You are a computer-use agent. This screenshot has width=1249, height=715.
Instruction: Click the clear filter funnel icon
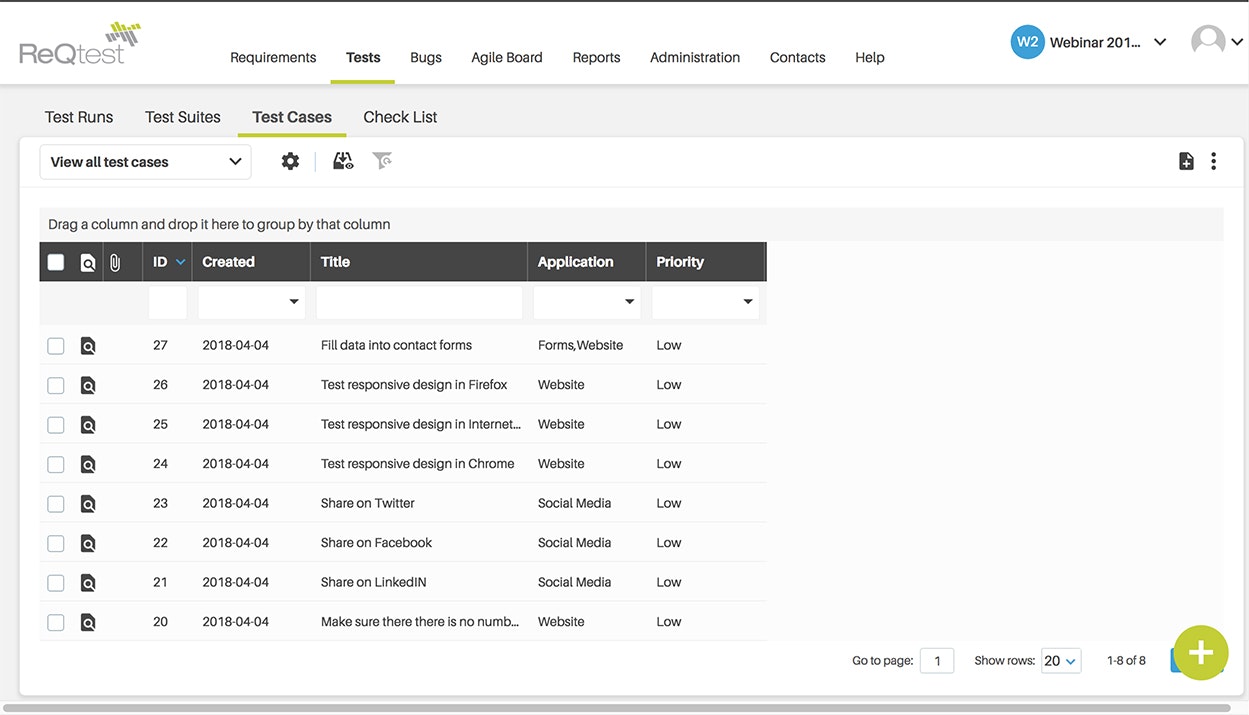tap(382, 161)
